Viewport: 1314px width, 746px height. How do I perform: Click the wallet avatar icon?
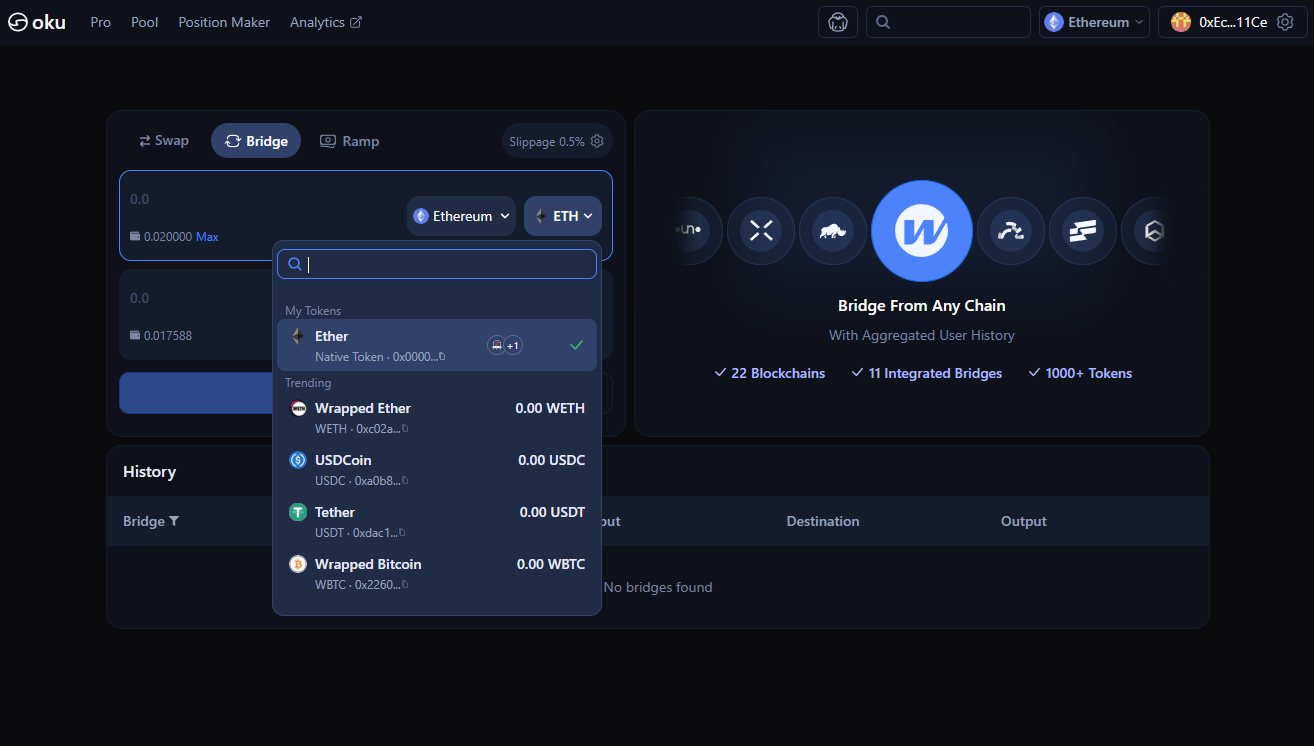click(x=1181, y=22)
